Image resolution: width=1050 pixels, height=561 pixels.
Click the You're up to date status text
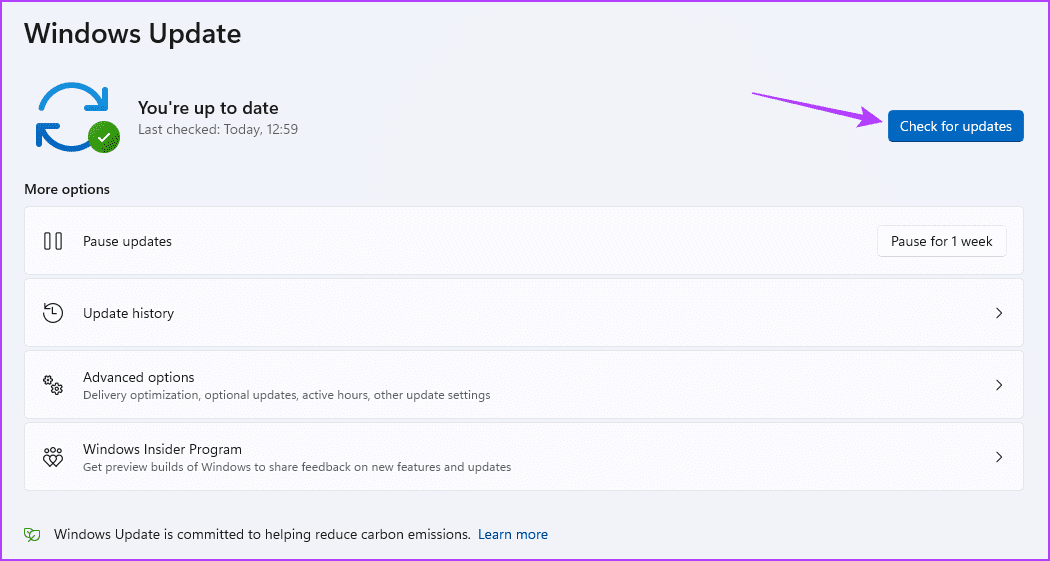(x=208, y=108)
